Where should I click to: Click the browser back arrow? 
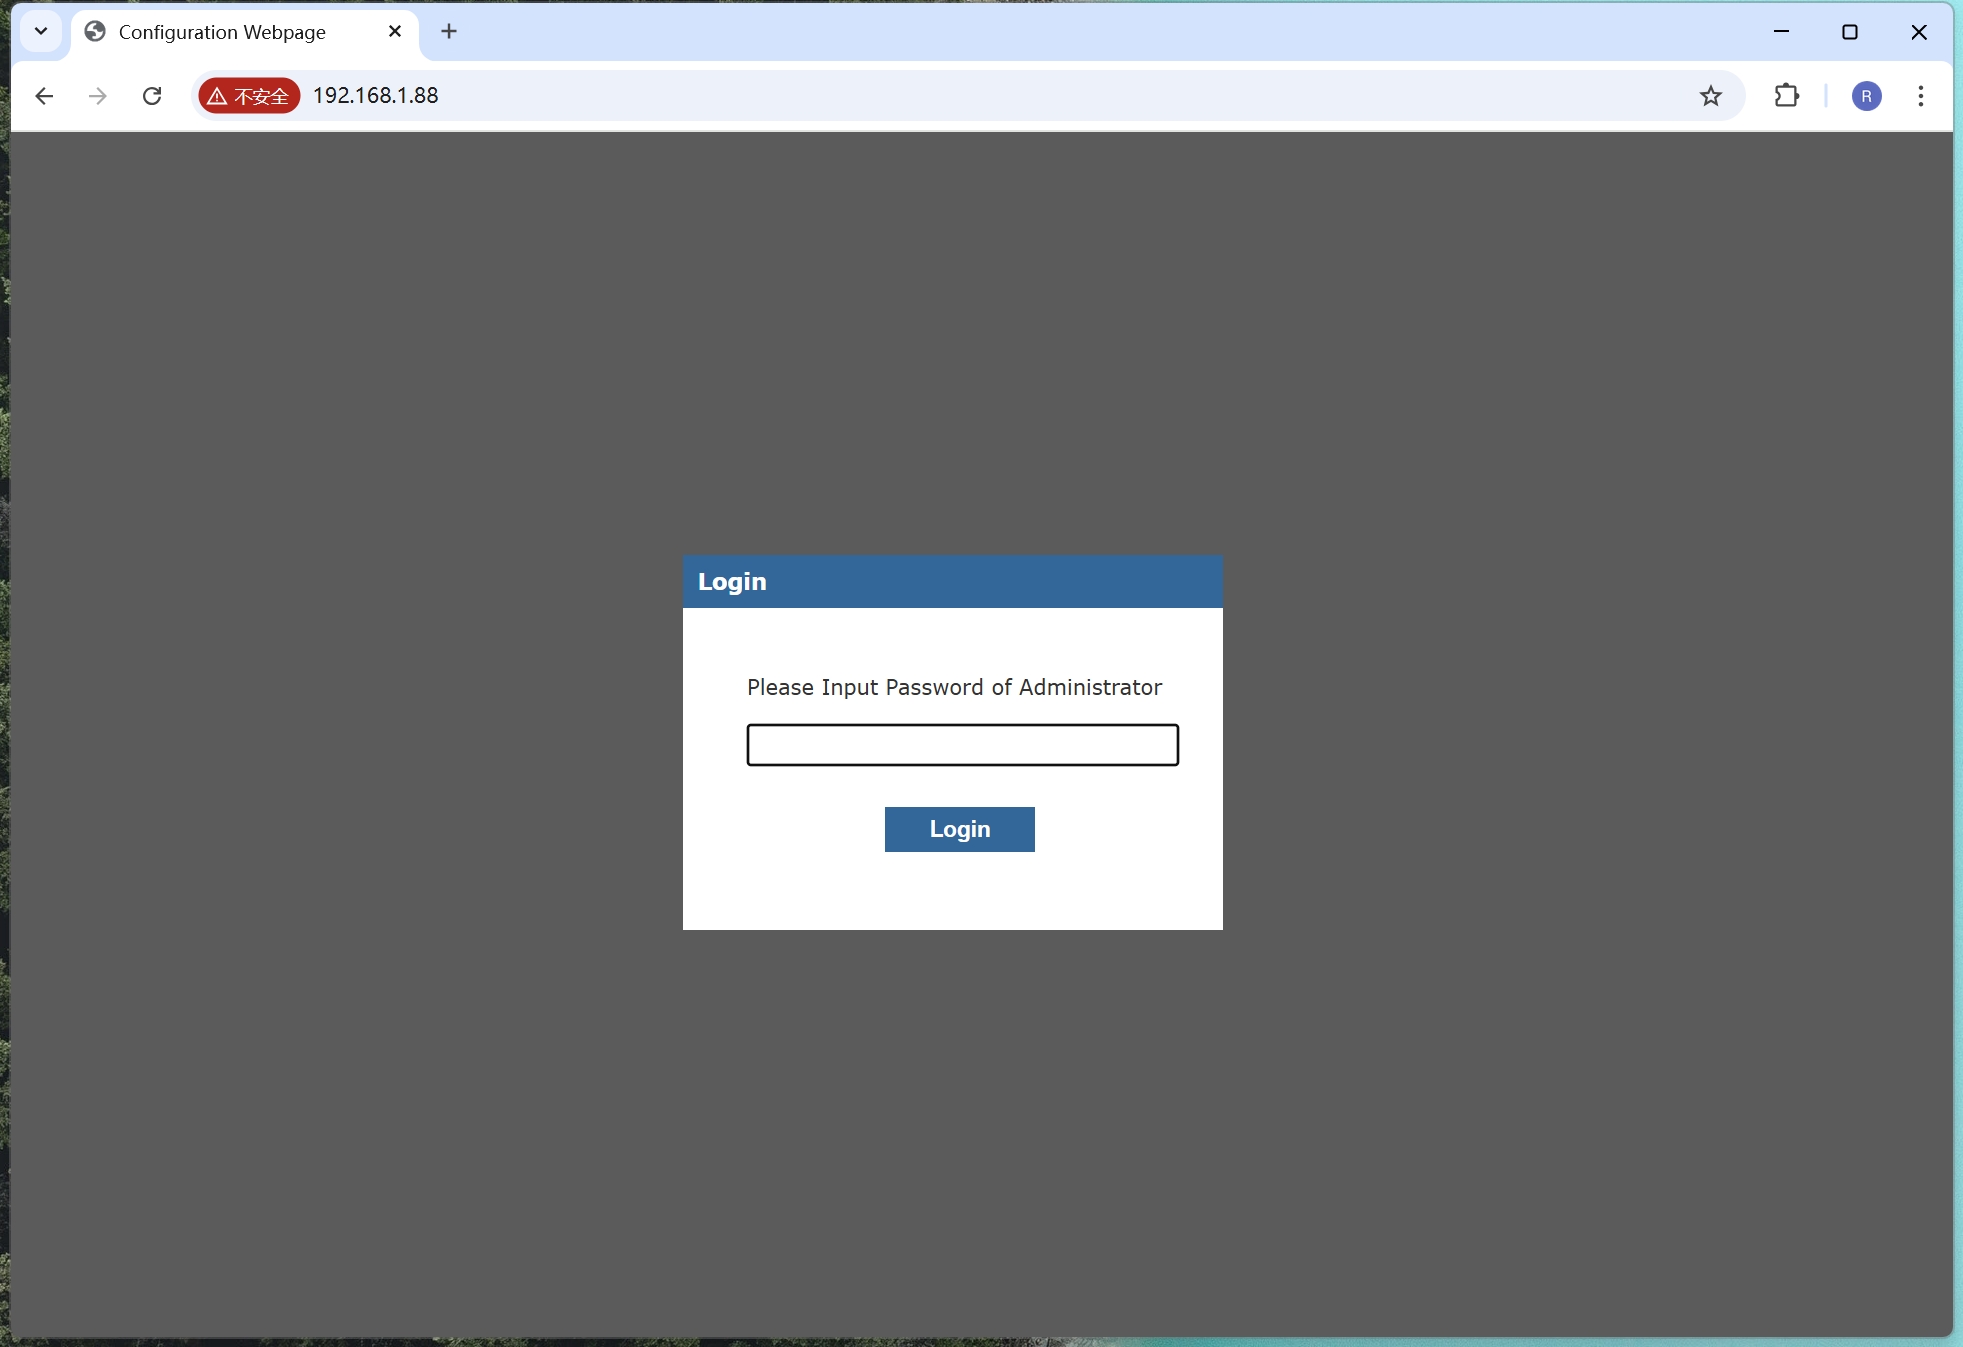(x=44, y=96)
